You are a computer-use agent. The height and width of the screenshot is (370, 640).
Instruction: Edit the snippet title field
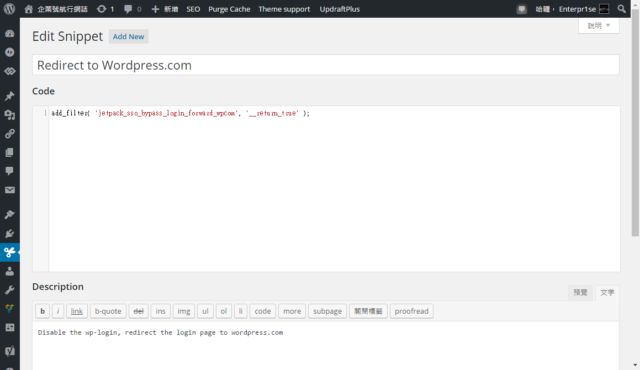coord(326,65)
